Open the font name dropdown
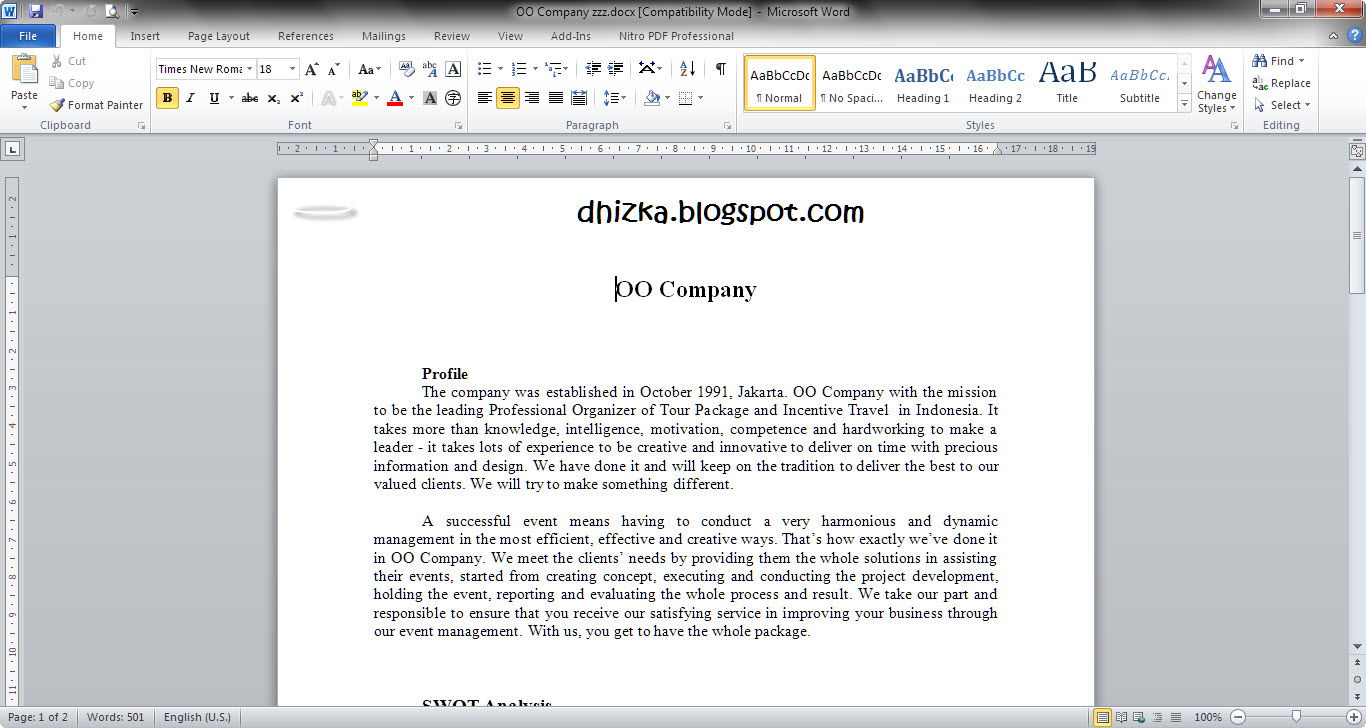 (x=249, y=69)
